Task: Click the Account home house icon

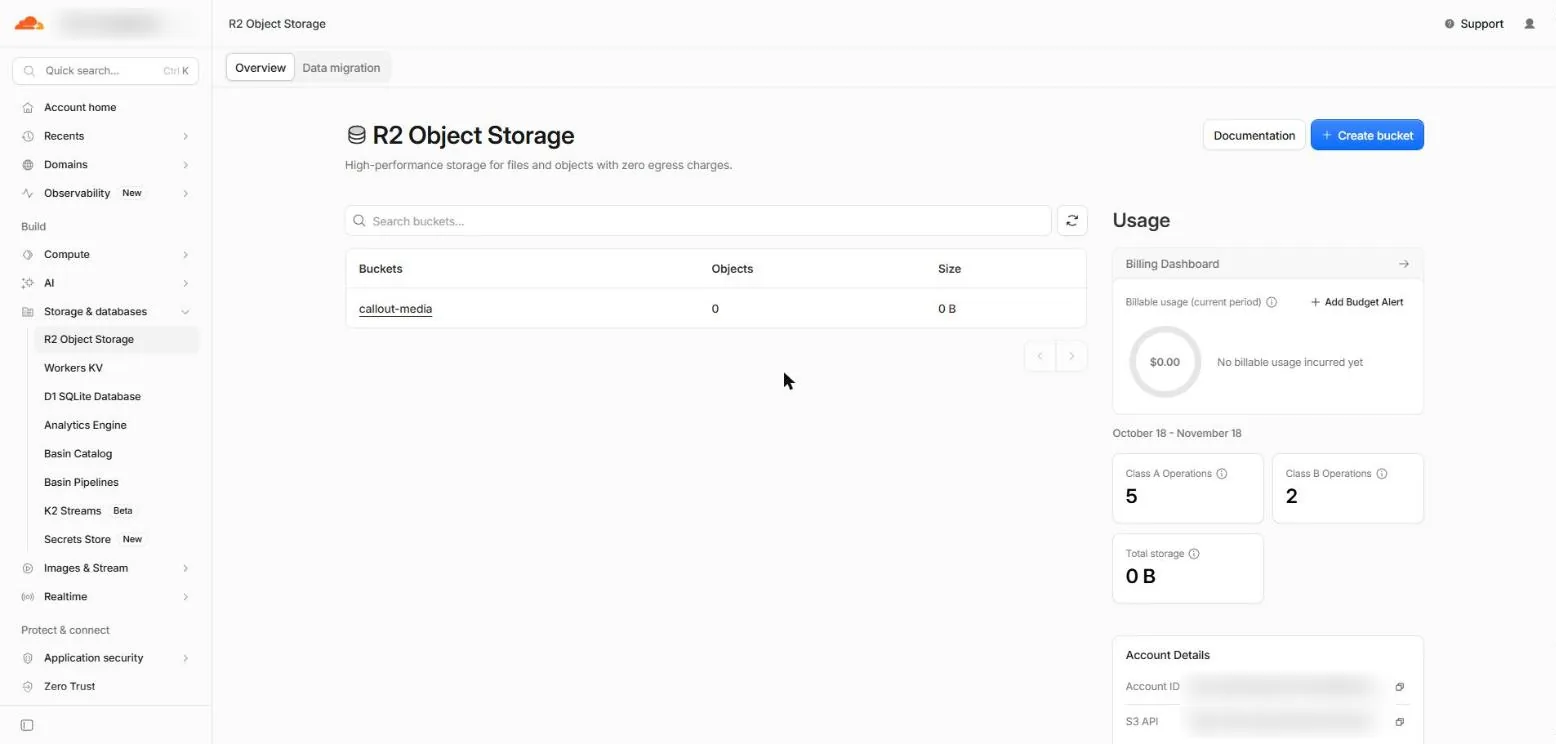Action: (28, 107)
